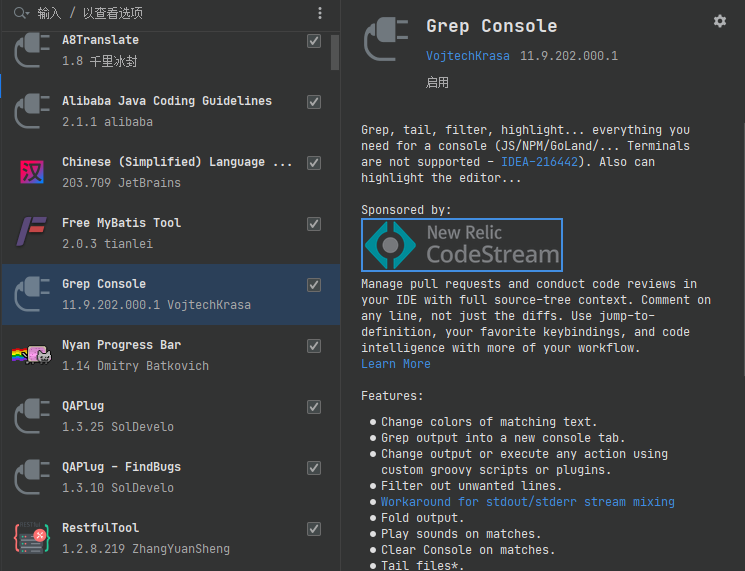The width and height of the screenshot is (745, 571).
Task: Click the search magnifier icon
Action: [x=20, y=13]
